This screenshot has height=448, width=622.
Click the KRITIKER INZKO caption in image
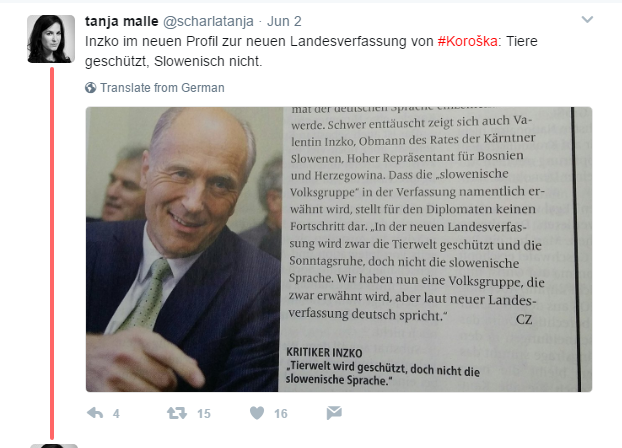[x=324, y=352]
